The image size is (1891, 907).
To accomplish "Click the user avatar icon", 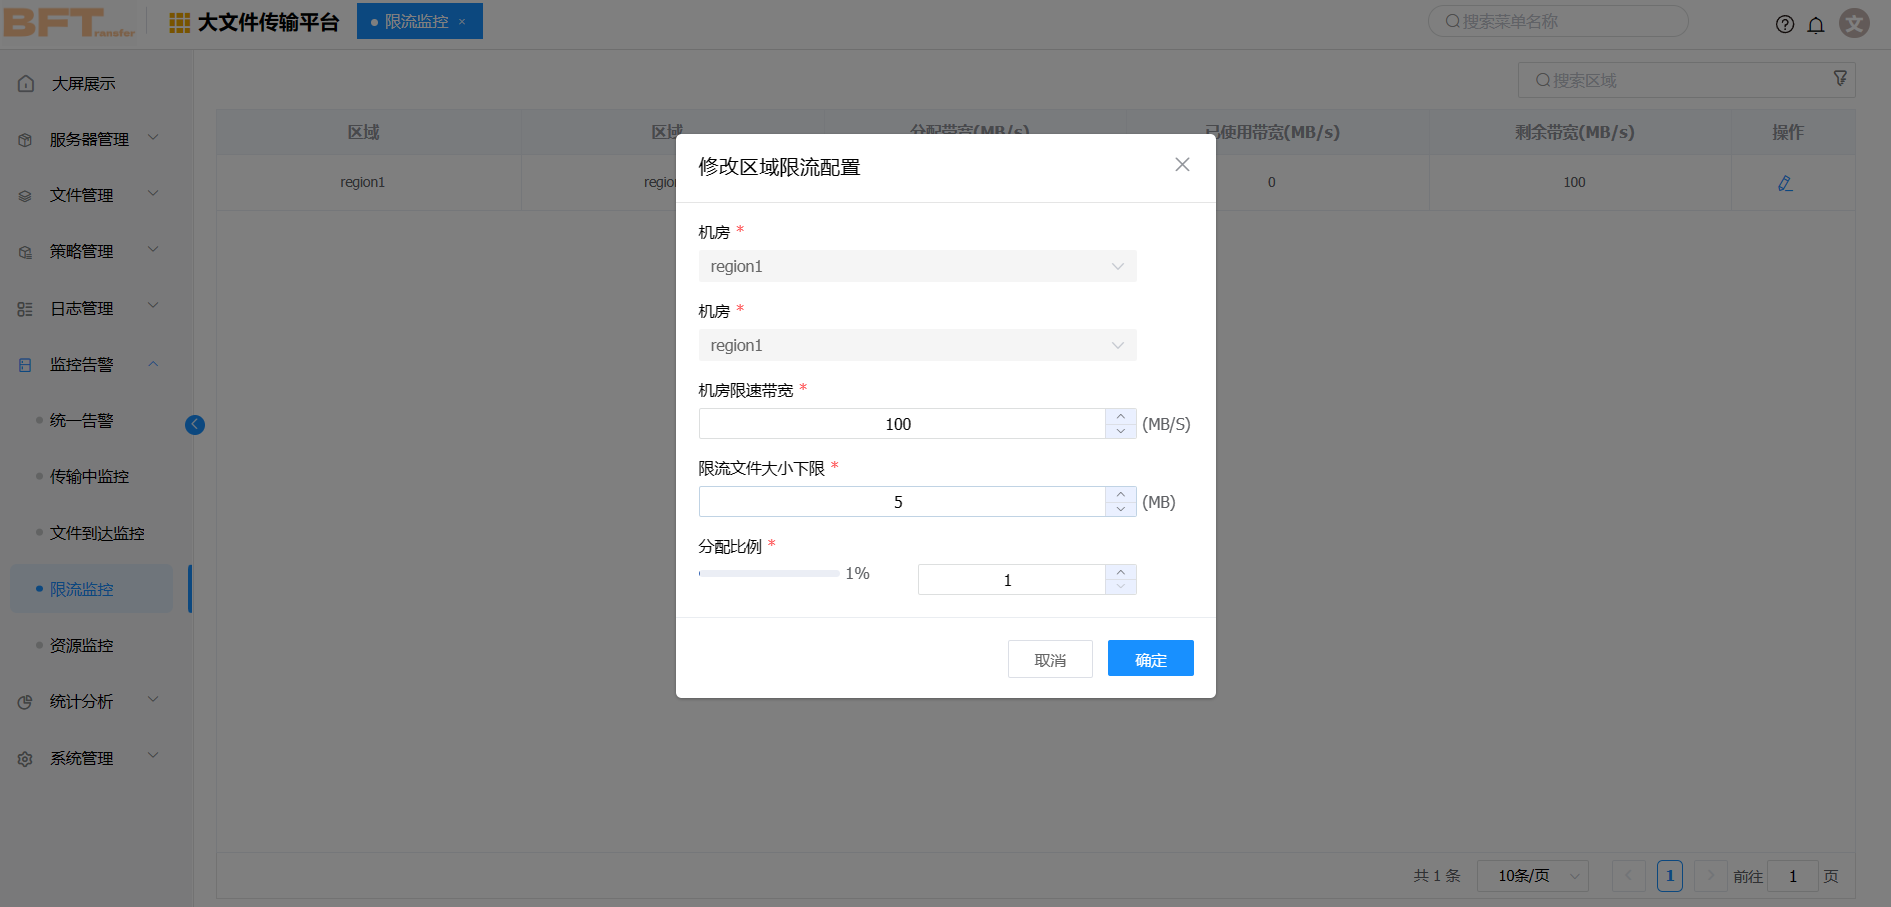I will pos(1854,23).
